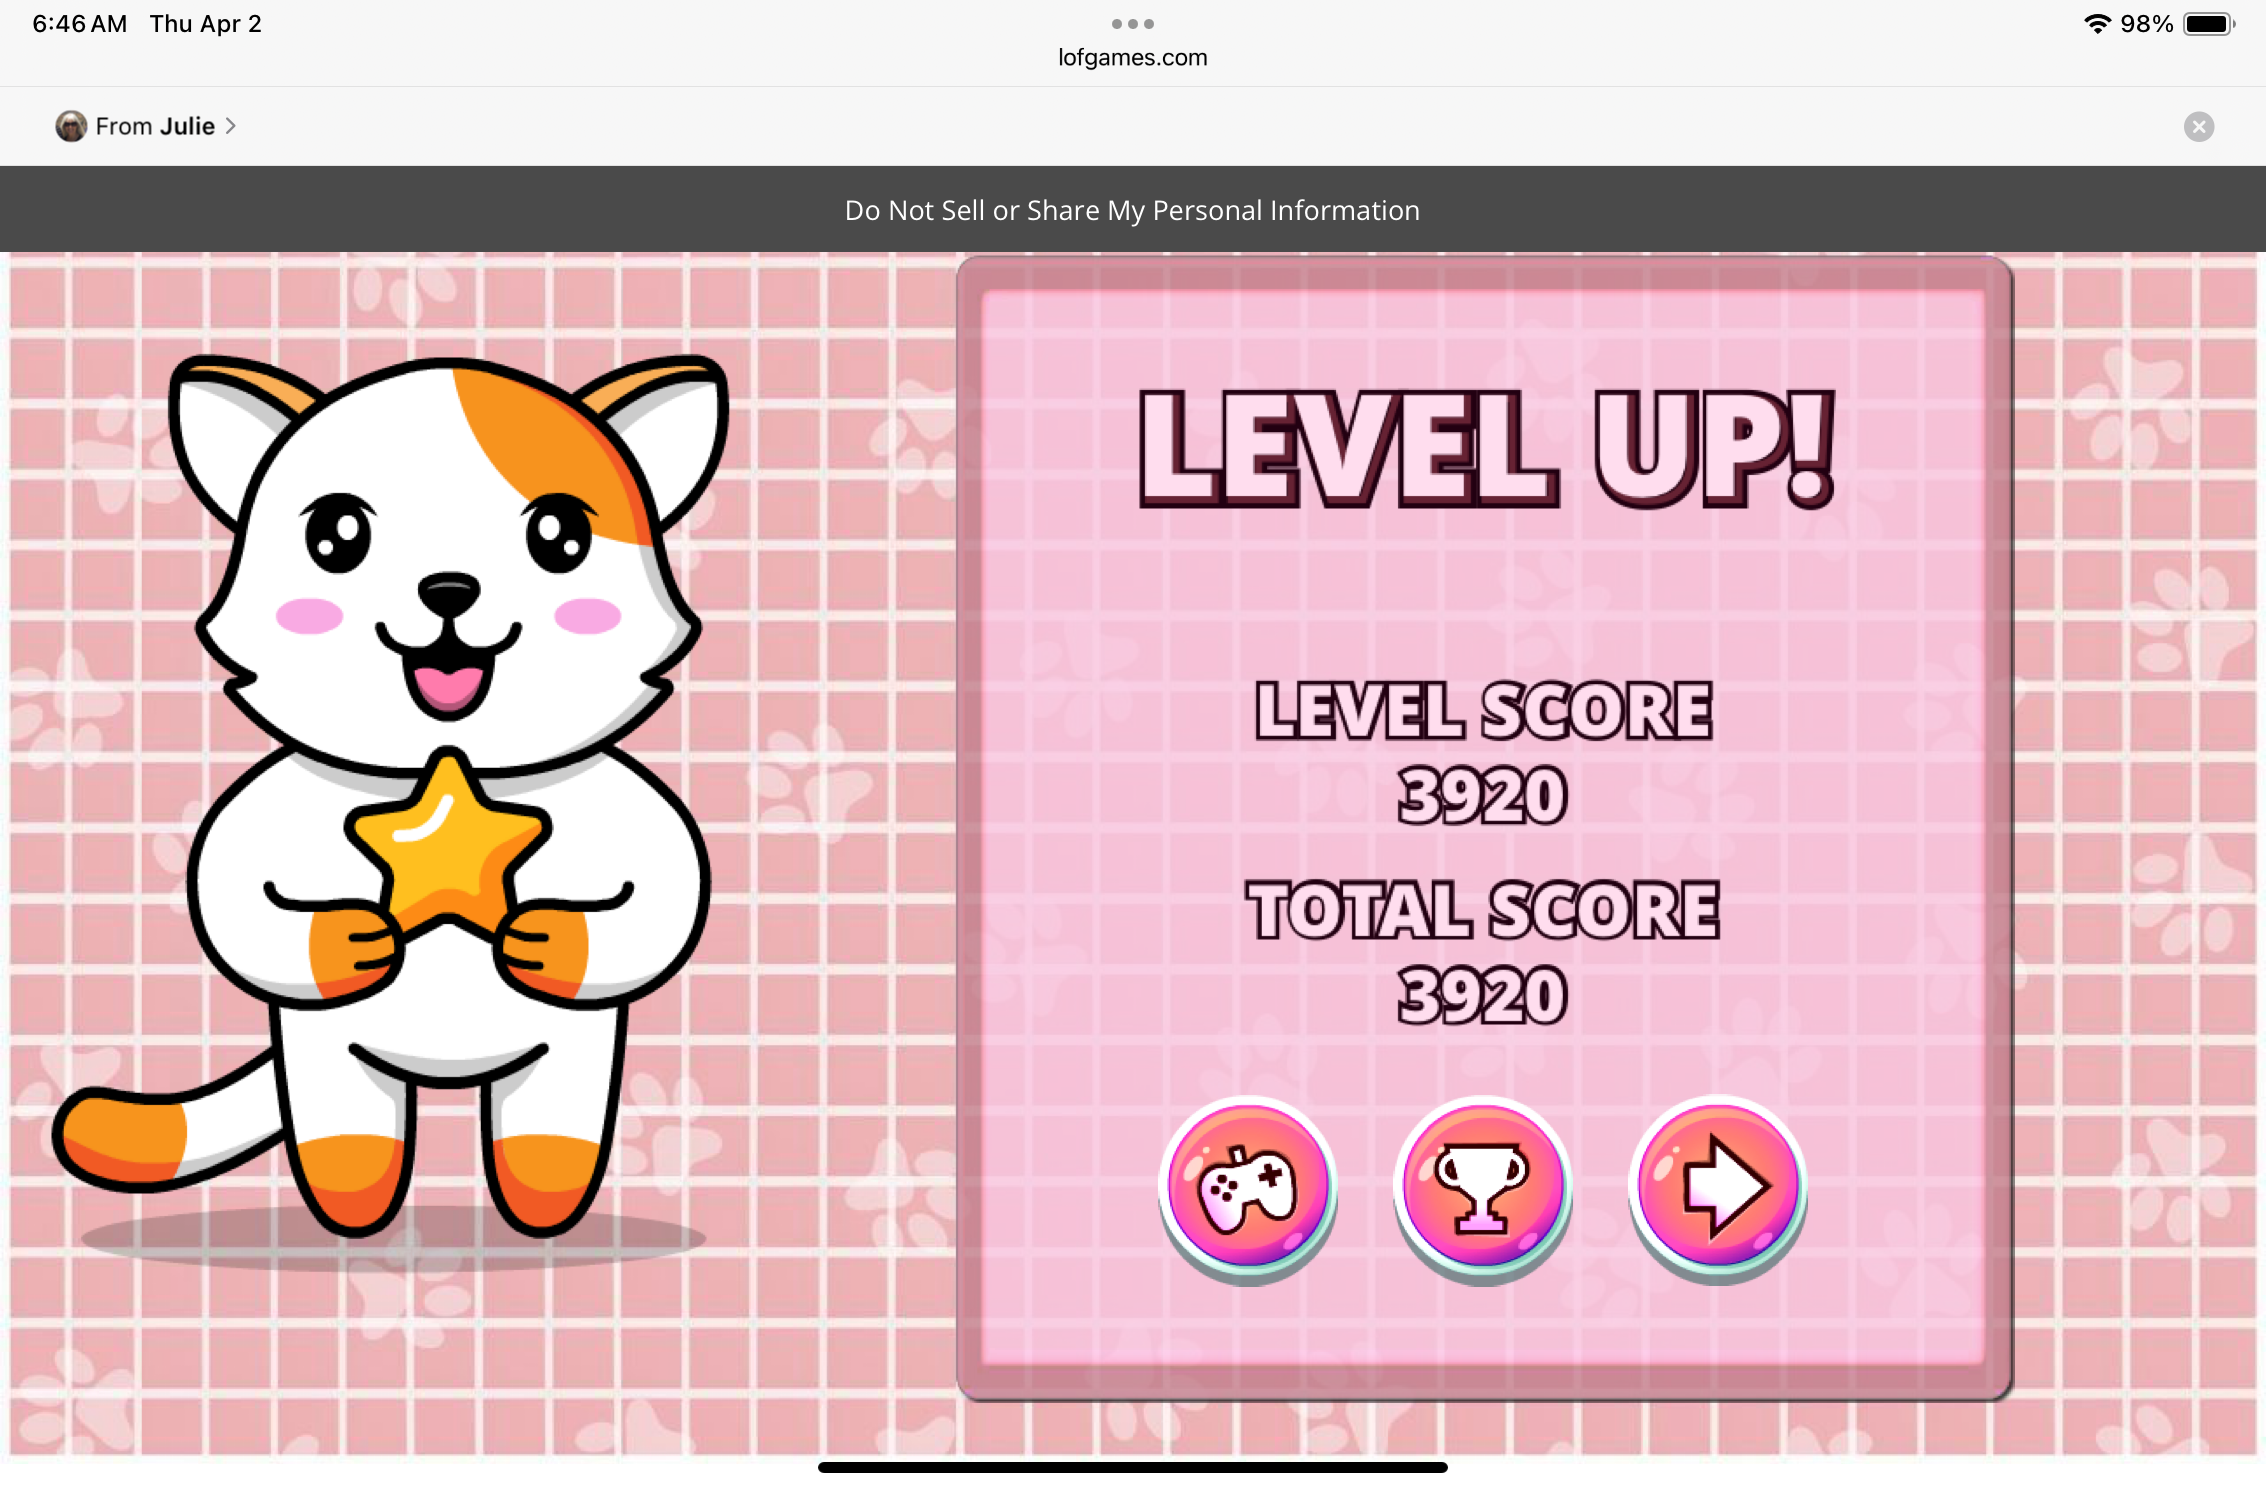
Task: Tap Julie's profile avatar
Action: pos(71,126)
